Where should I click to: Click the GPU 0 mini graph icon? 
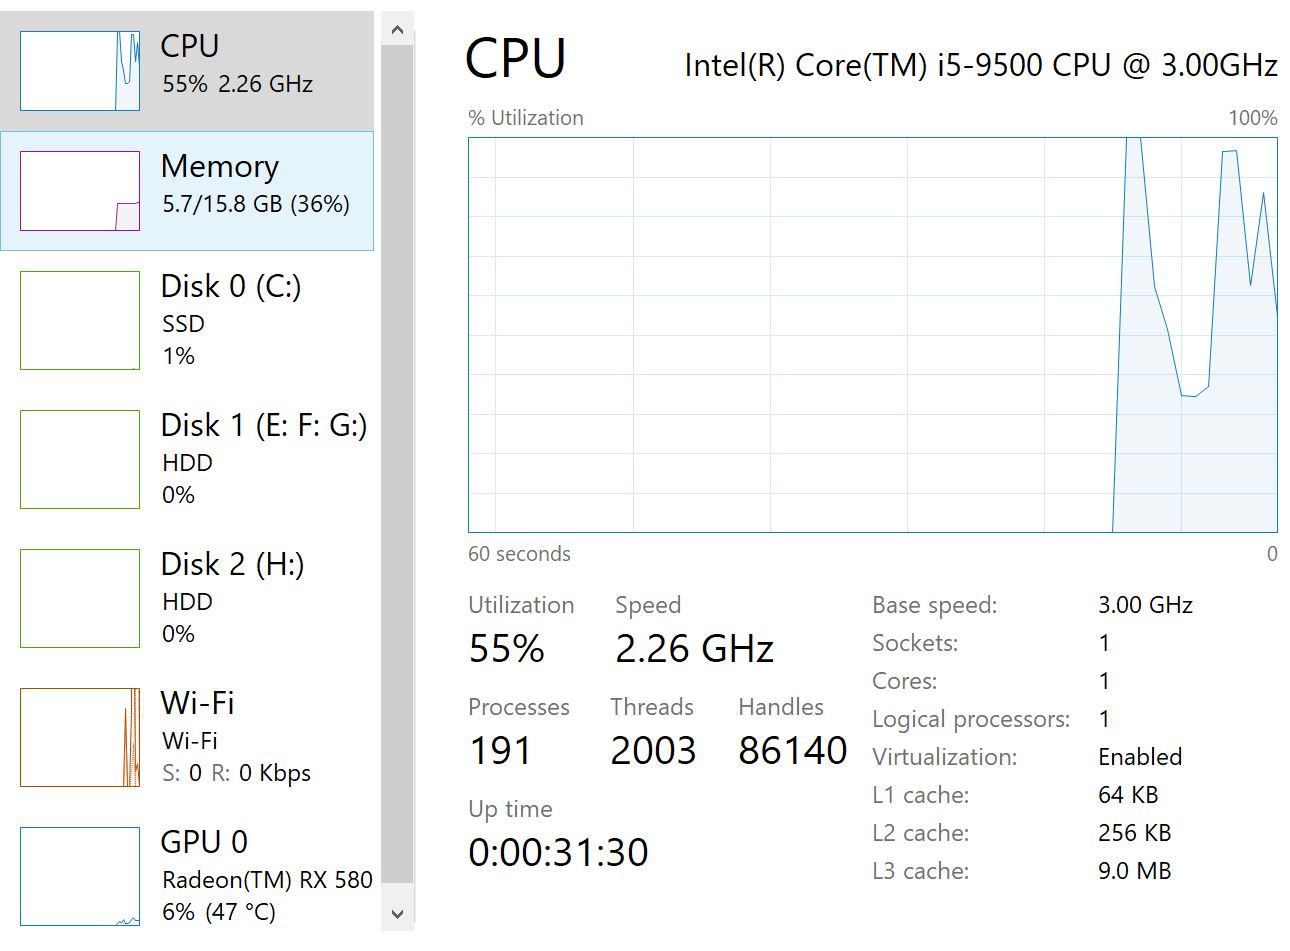click(x=80, y=876)
